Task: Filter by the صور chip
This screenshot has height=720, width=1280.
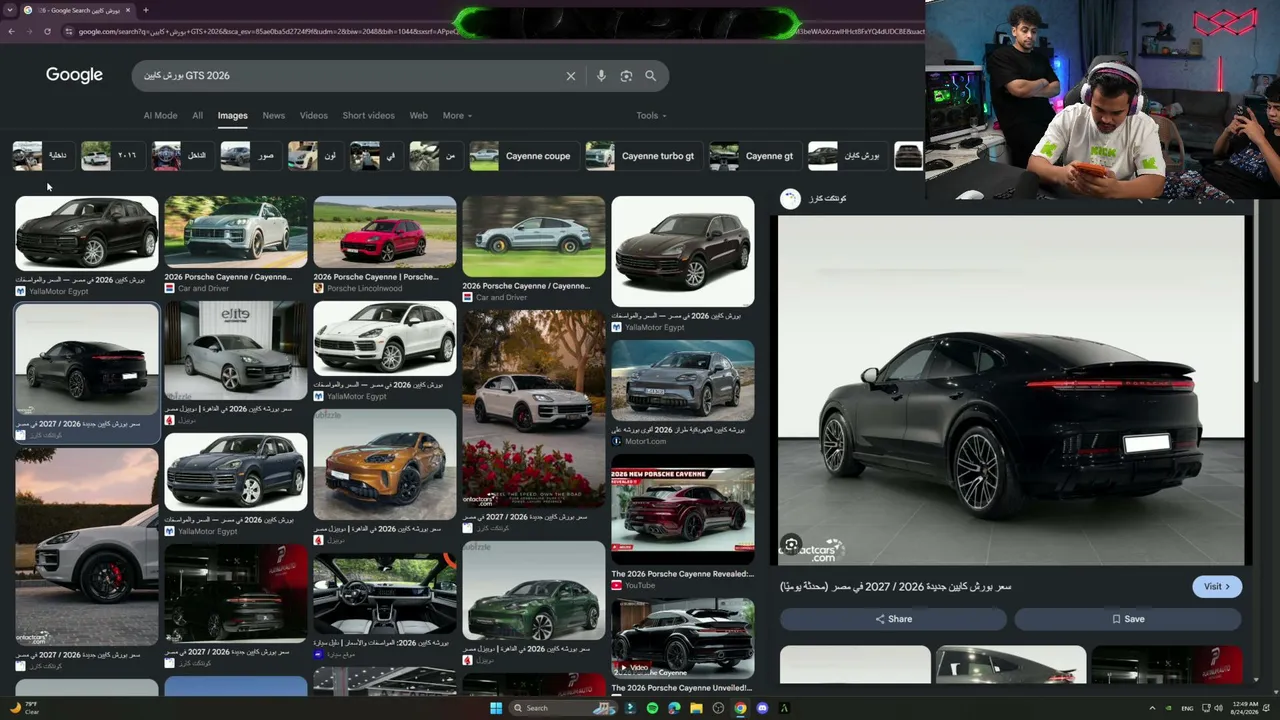Action: point(250,156)
